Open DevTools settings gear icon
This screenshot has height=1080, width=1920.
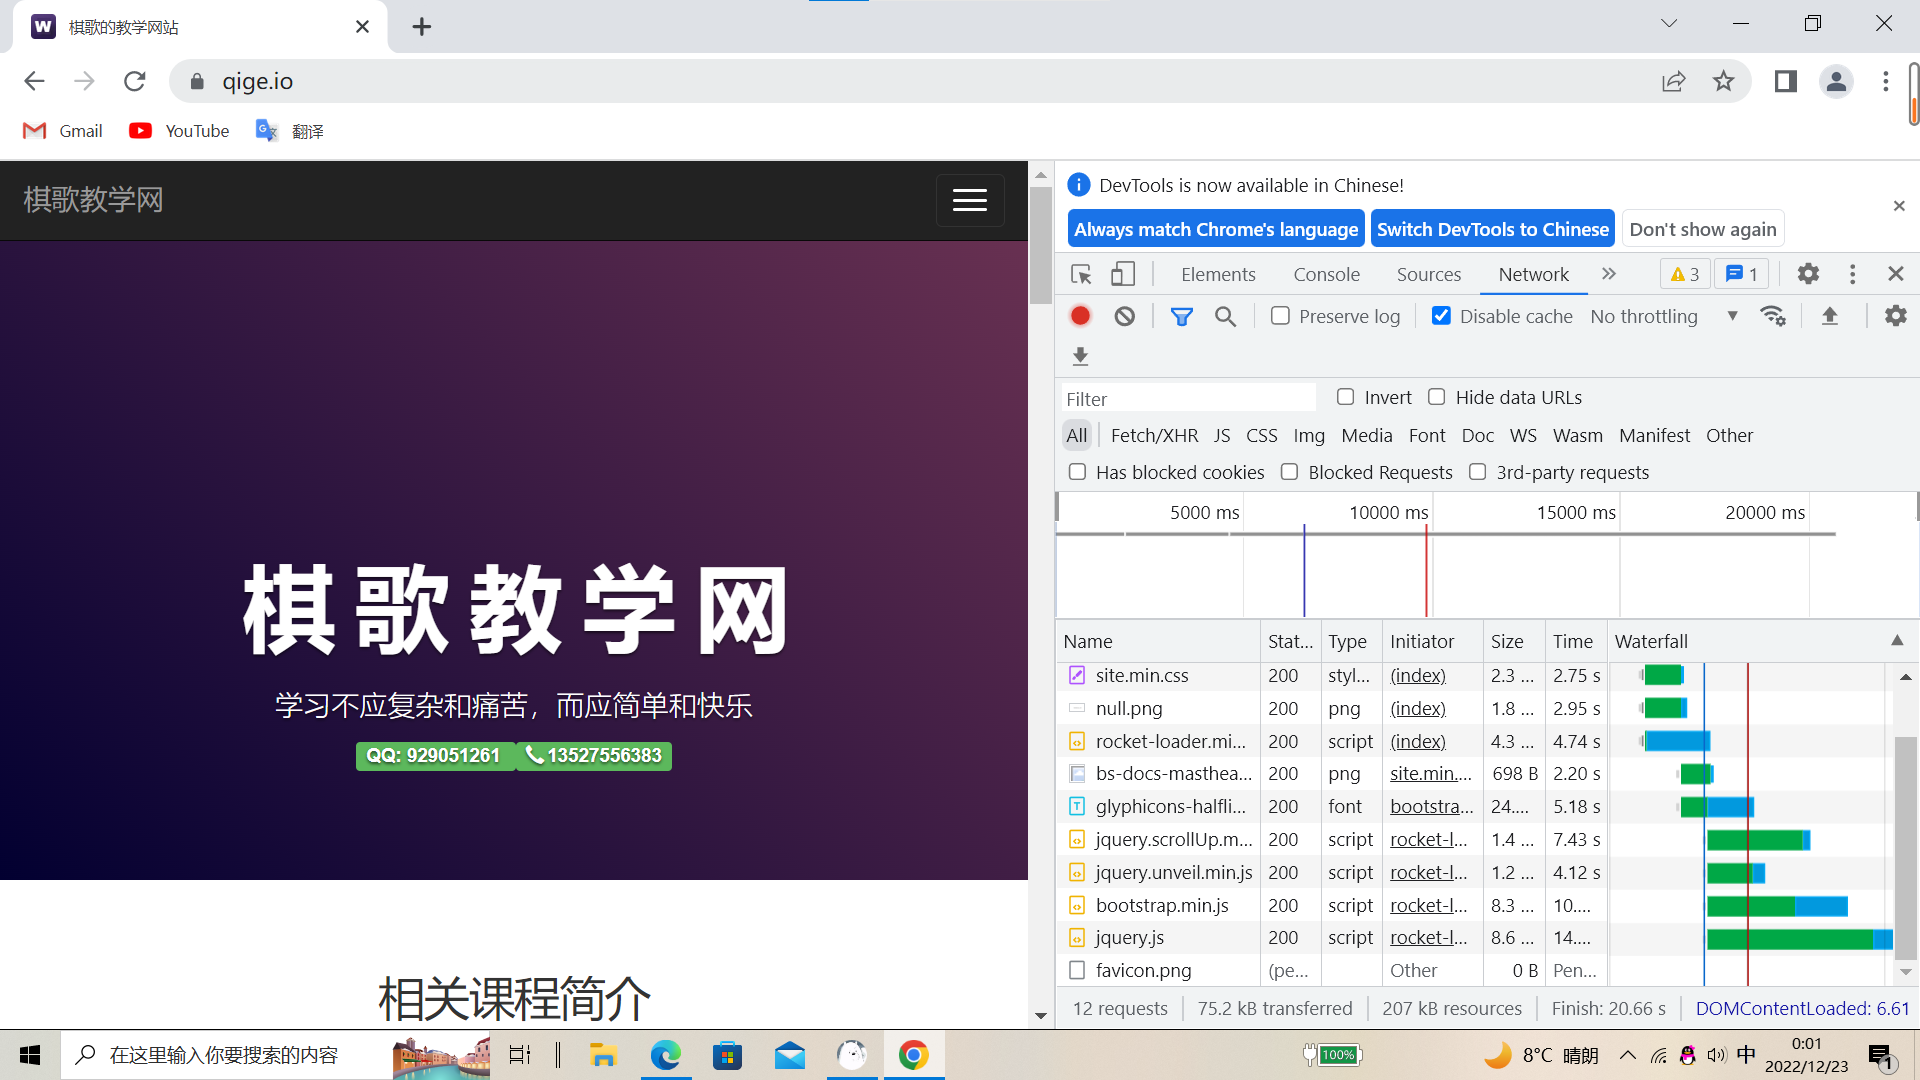click(x=1808, y=274)
